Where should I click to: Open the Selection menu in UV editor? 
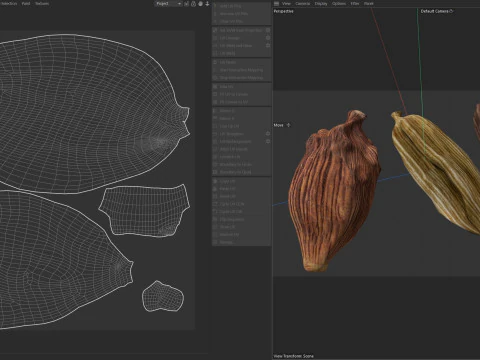(8, 4)
